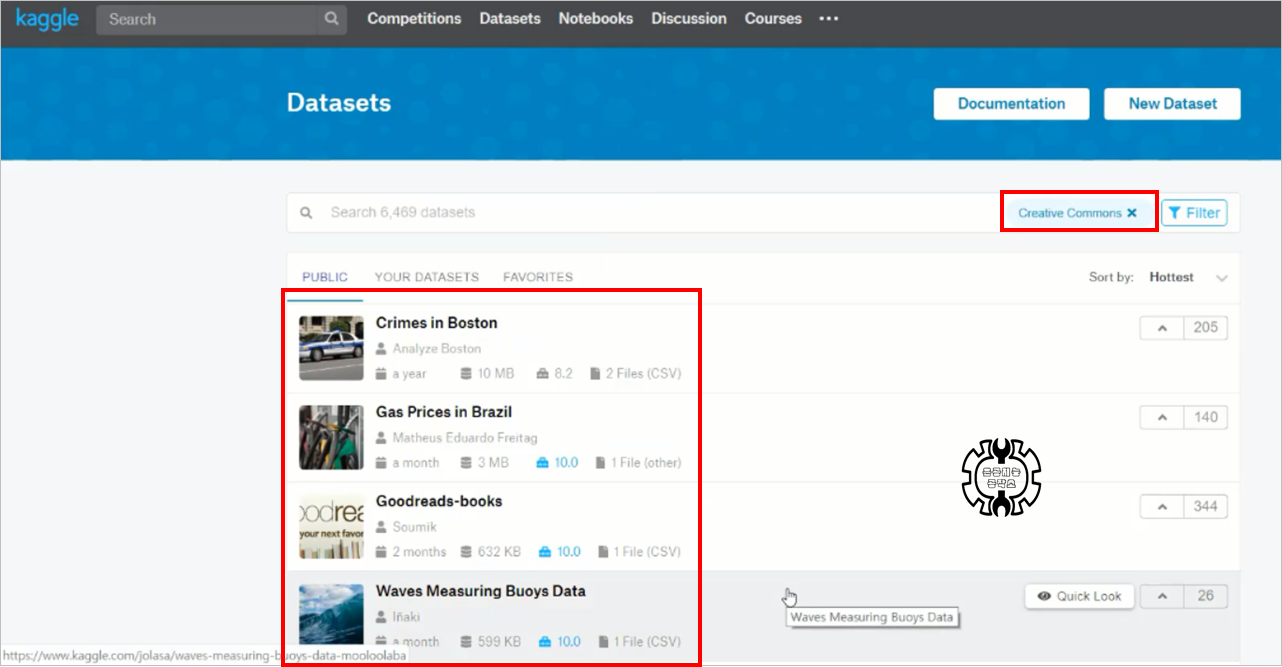The height and width of the screenshot is (667, 1282).
Task: Open the Gas Prices in Brazil dataset title
Action: pos(444,412)
